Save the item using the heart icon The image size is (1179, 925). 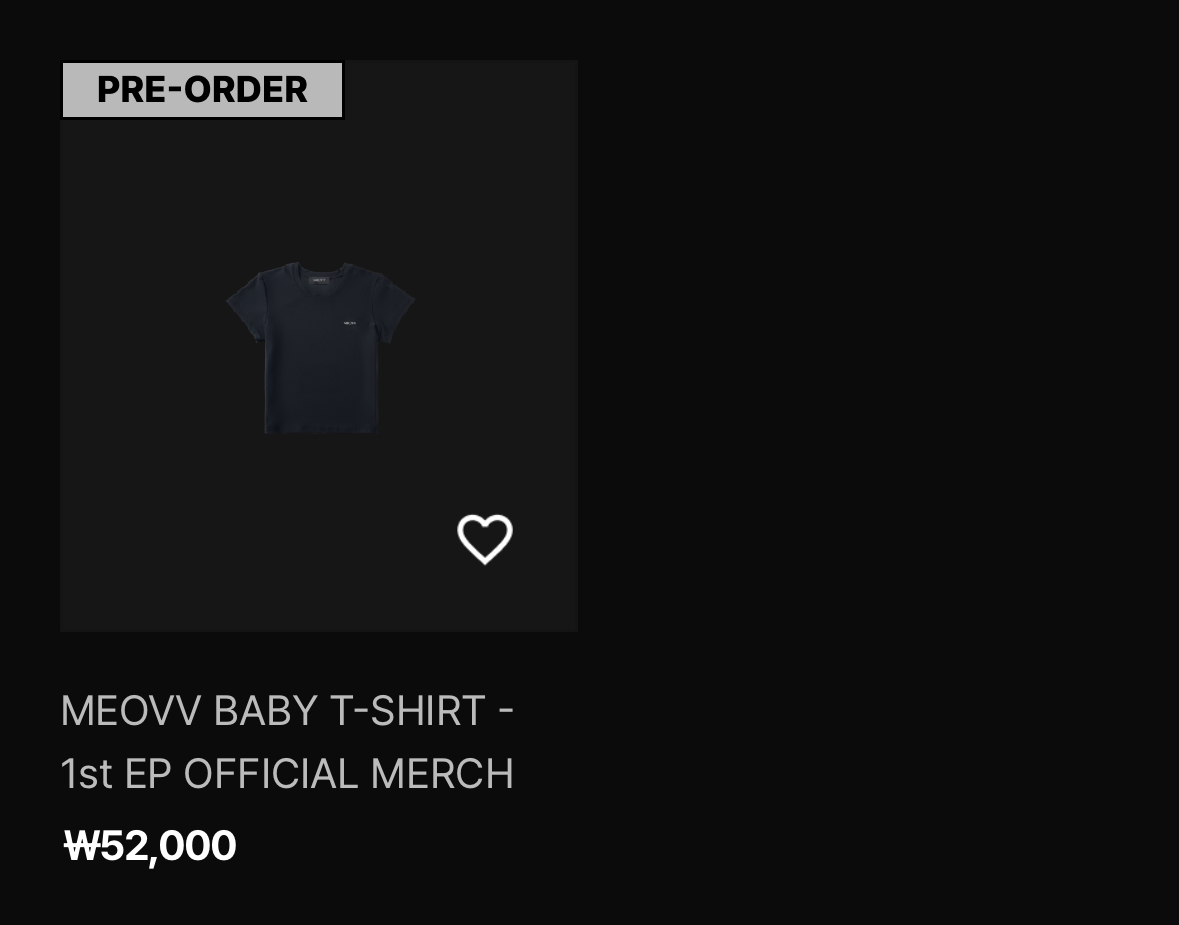(x=485, y=538)
